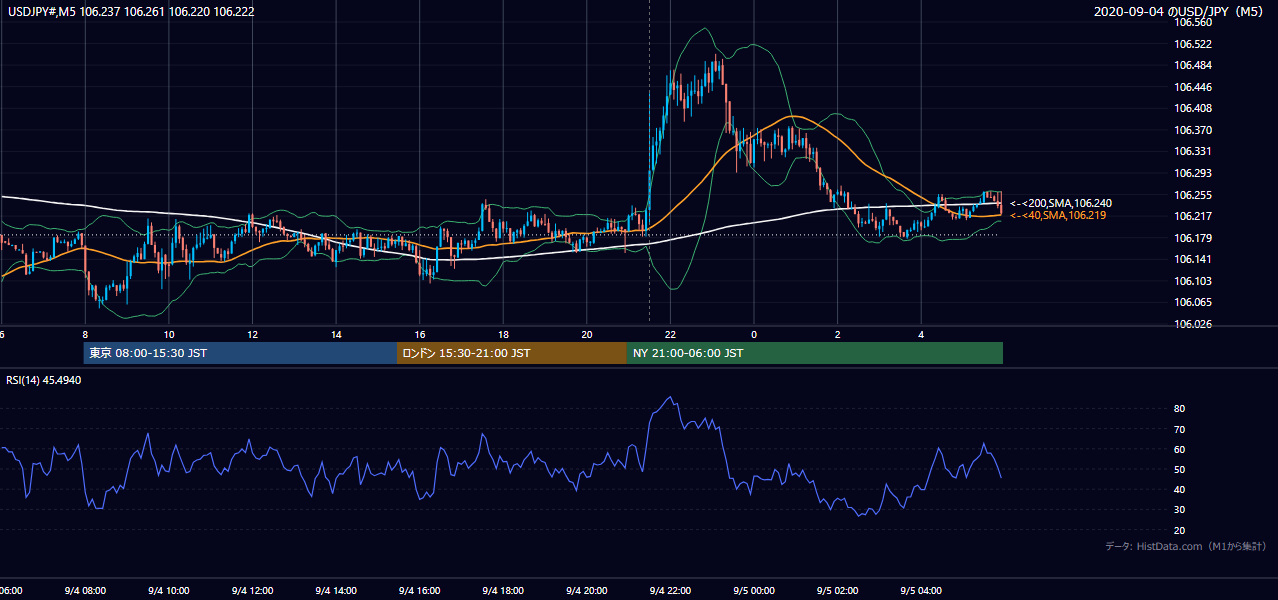Viewport: 1278px width, 600px height.
Task: Click hour tick 18 under price chart
Action: (503, 334)
